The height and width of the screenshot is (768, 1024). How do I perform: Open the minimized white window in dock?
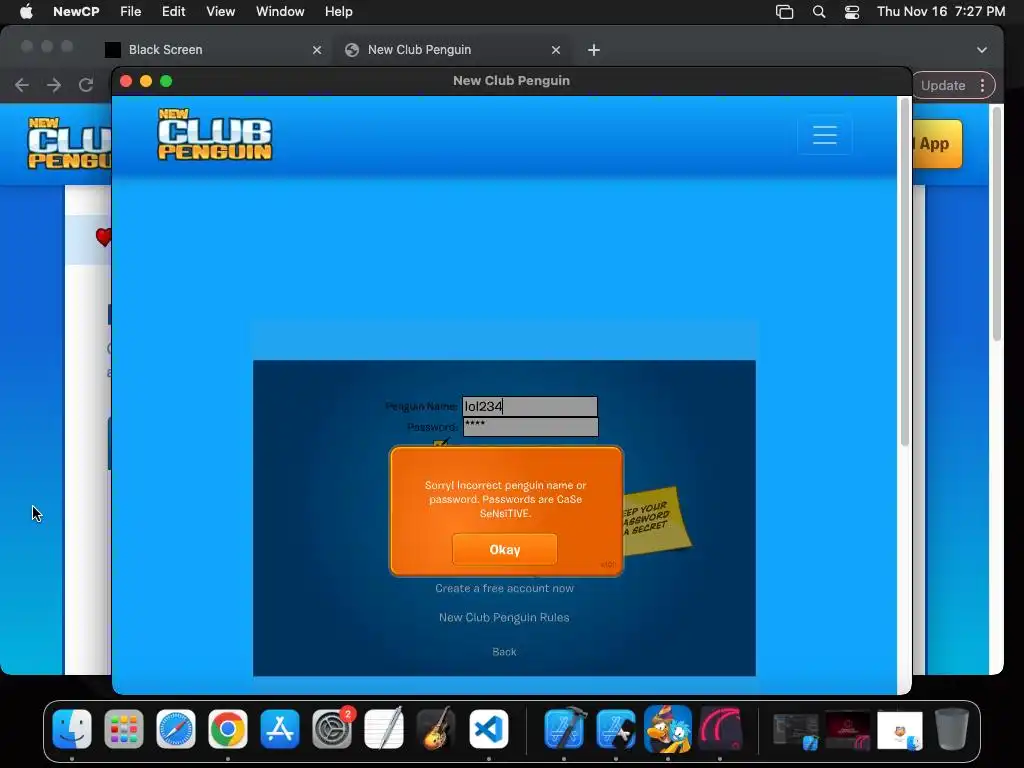coord(900,731)
